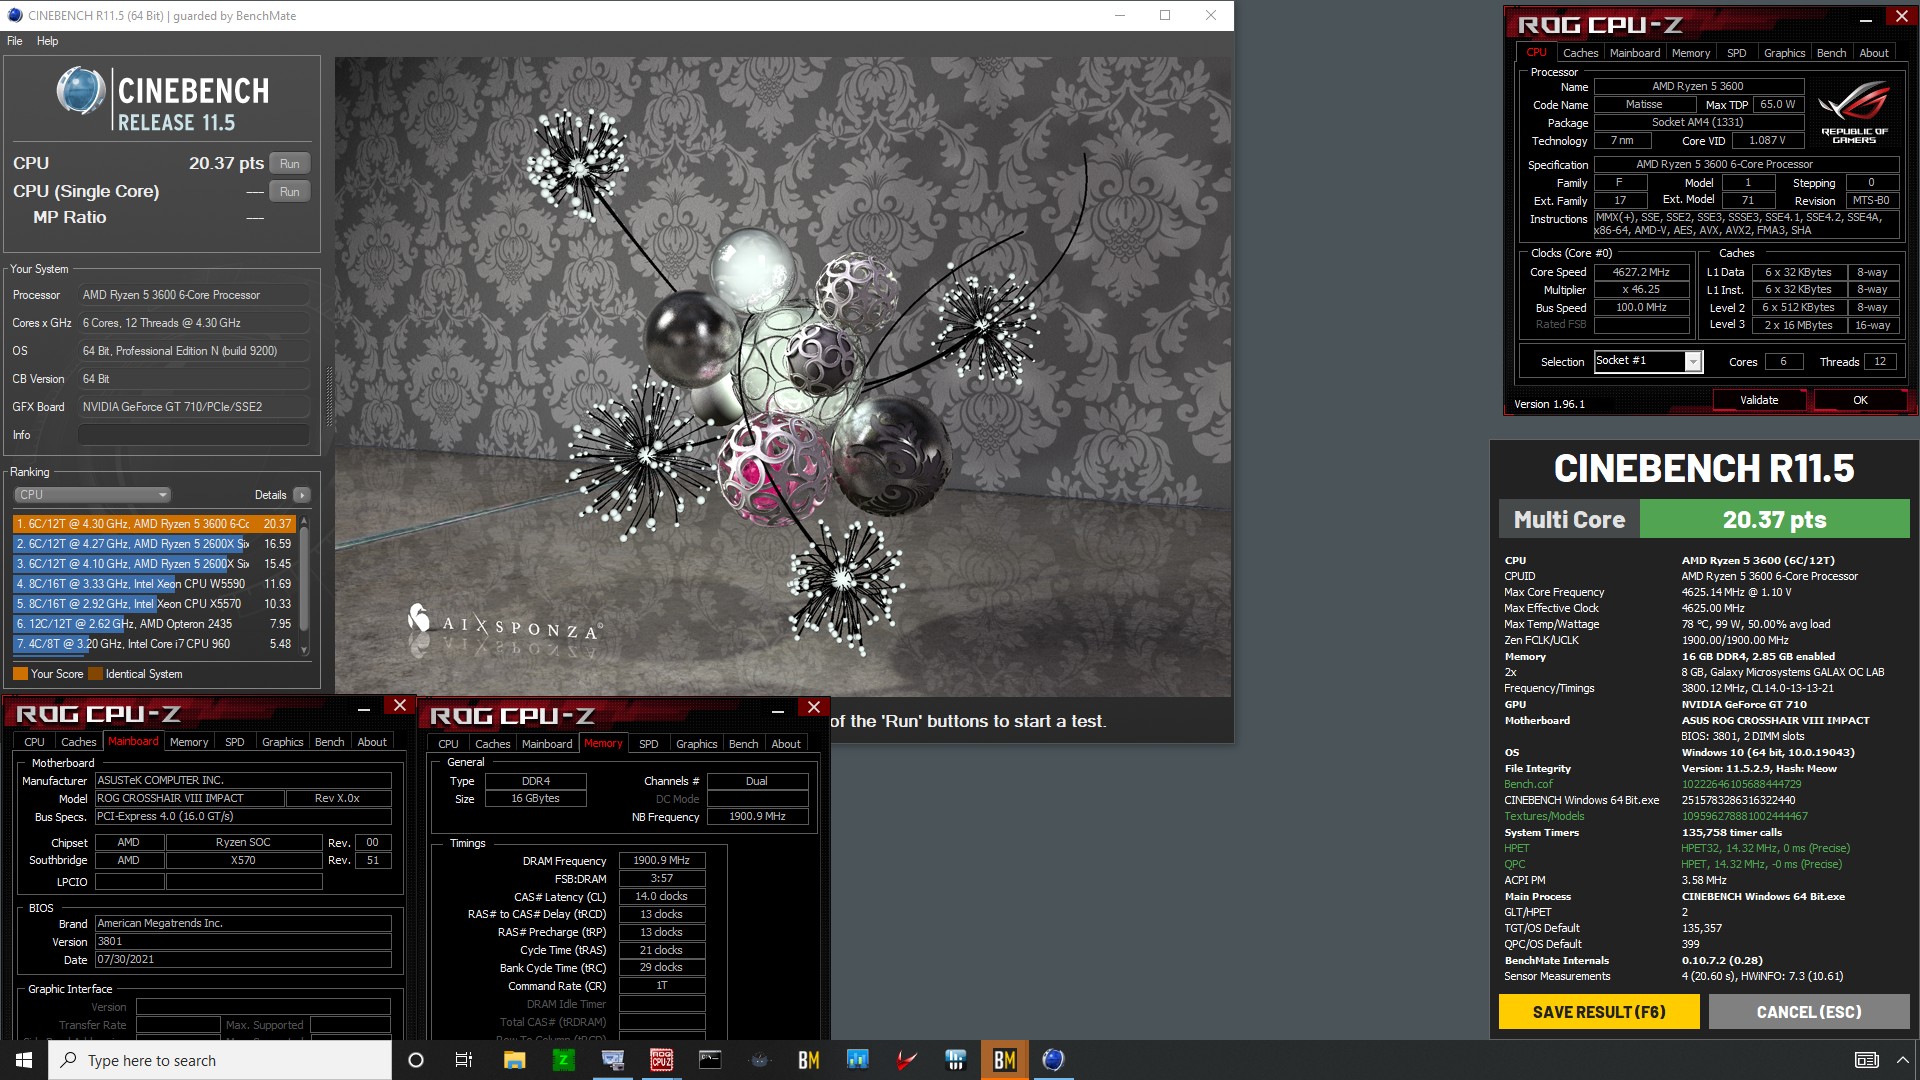Select ranking entry AMD Opteron 2435

point(154,624)
